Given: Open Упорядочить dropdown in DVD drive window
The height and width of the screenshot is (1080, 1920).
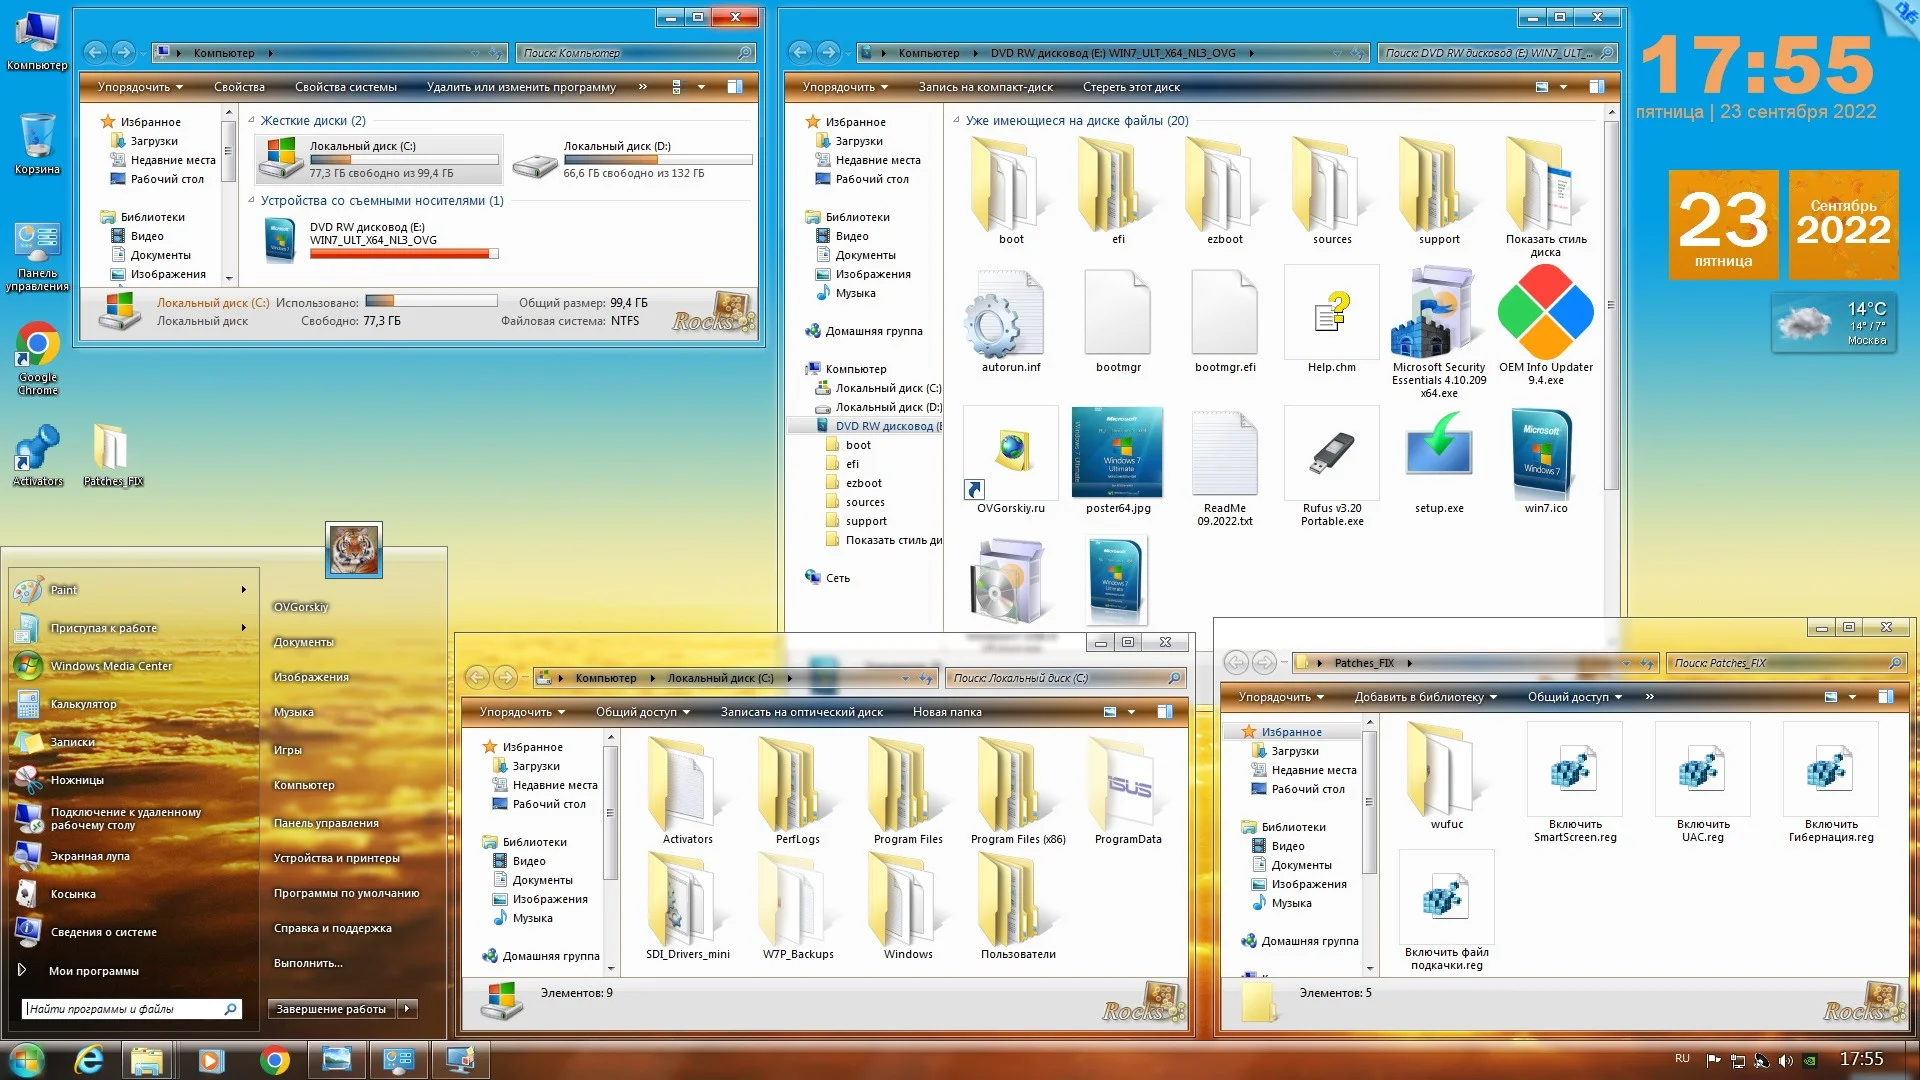Looking at the screenshot, I should coord(843,87).
